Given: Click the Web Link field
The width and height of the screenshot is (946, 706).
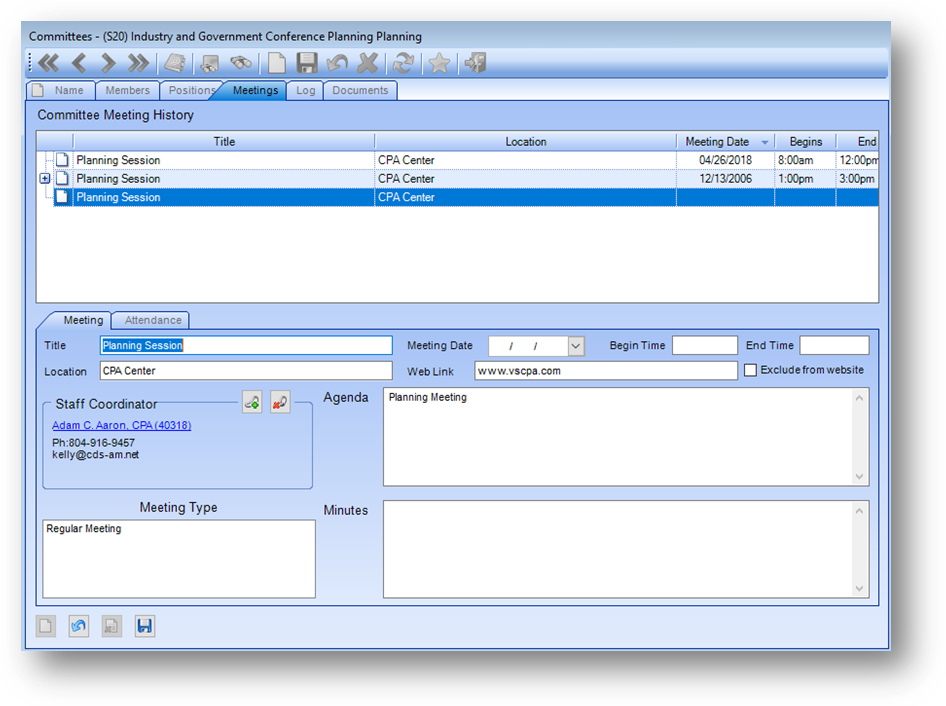Looking at the screenshot, I should point(606,370).
